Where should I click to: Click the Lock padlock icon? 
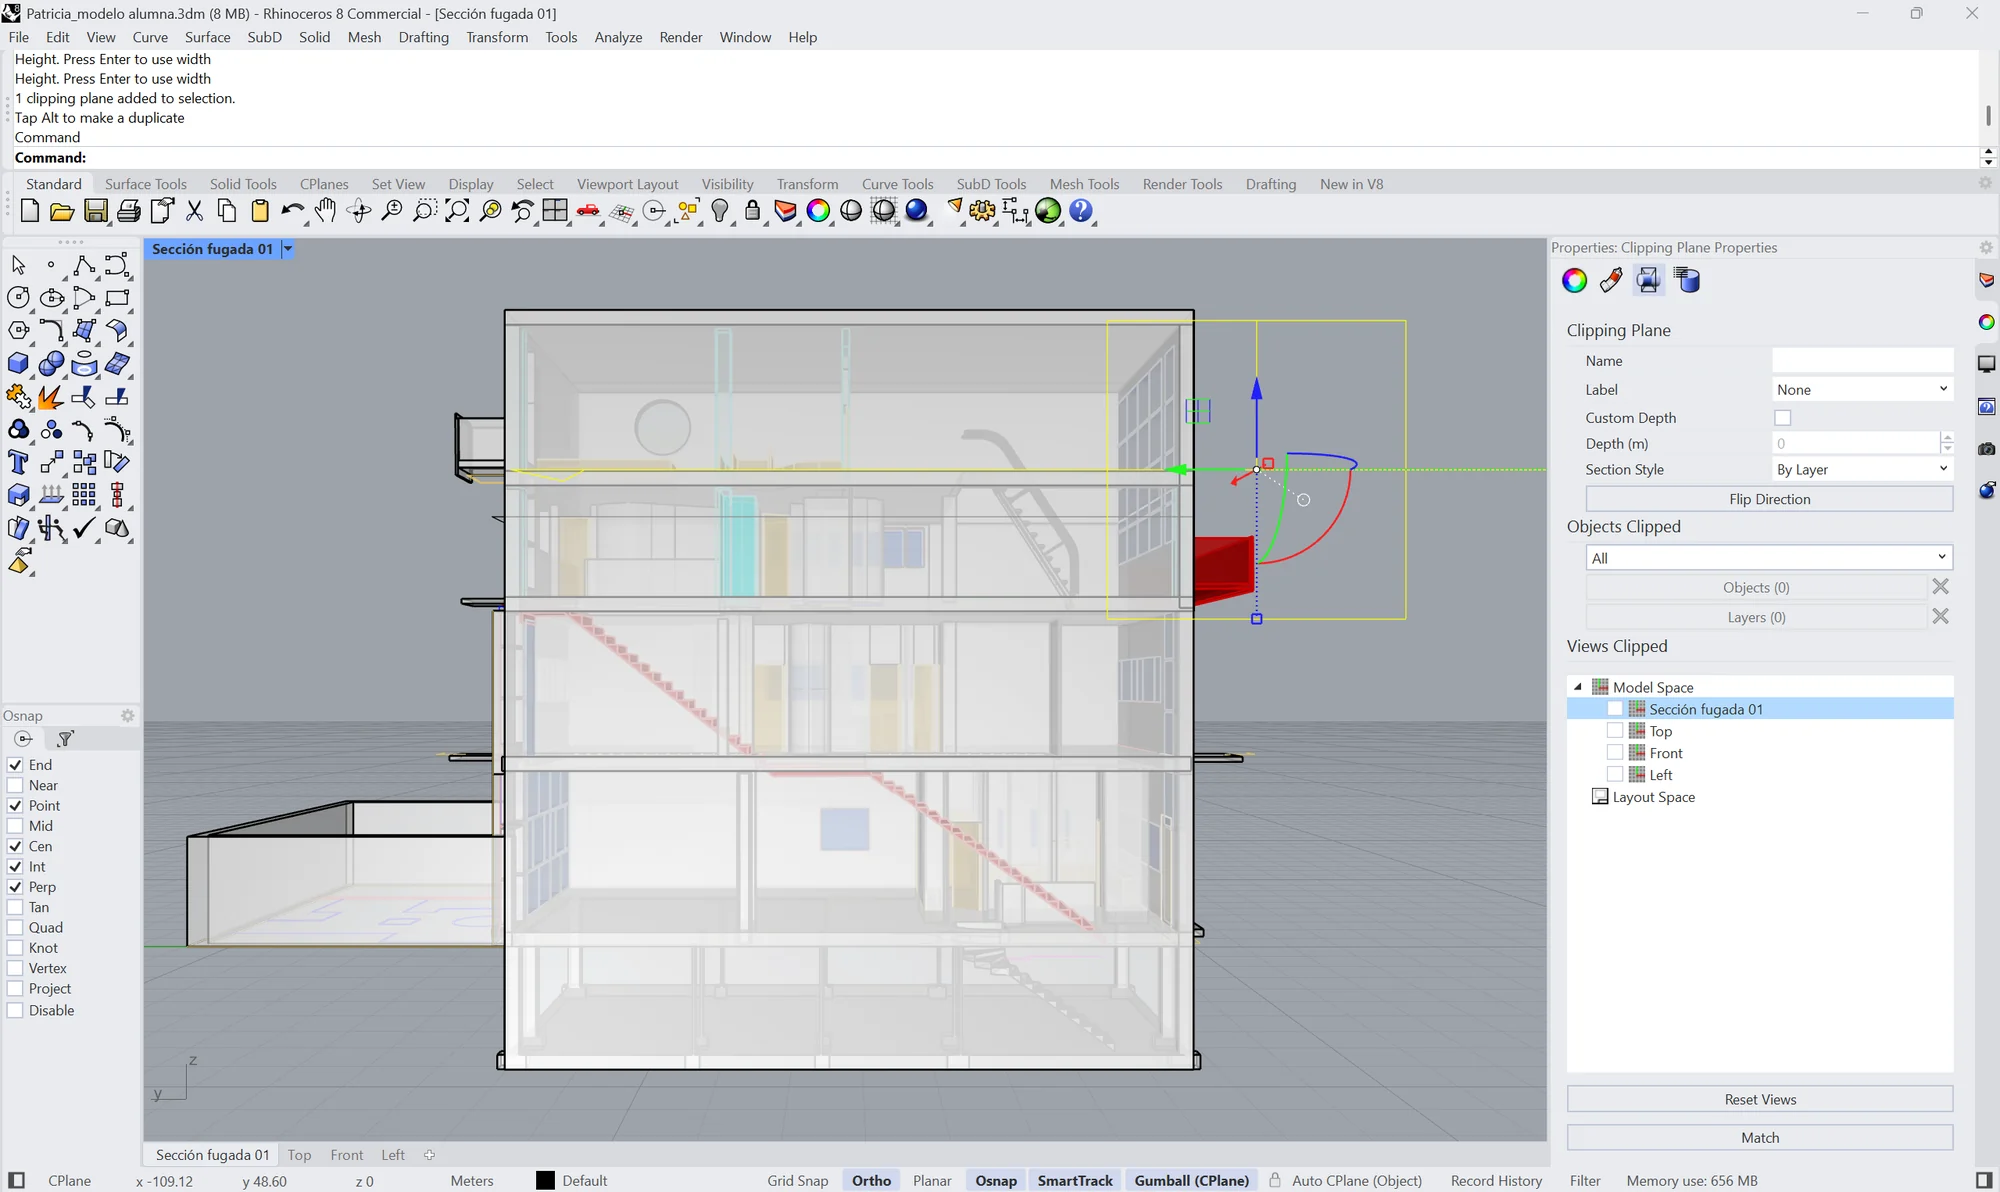click(x=753, y=211)
